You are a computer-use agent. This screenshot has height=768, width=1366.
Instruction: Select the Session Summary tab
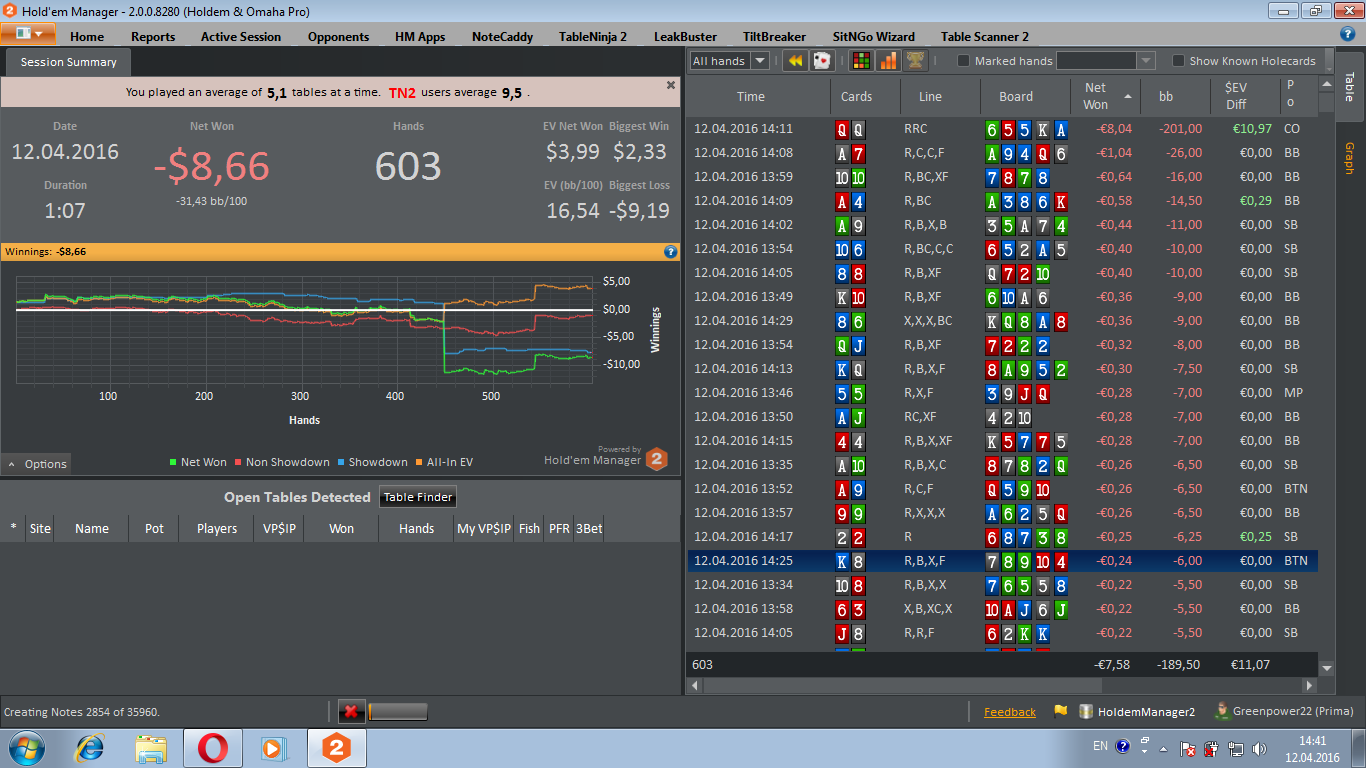[x=68, y=62]
